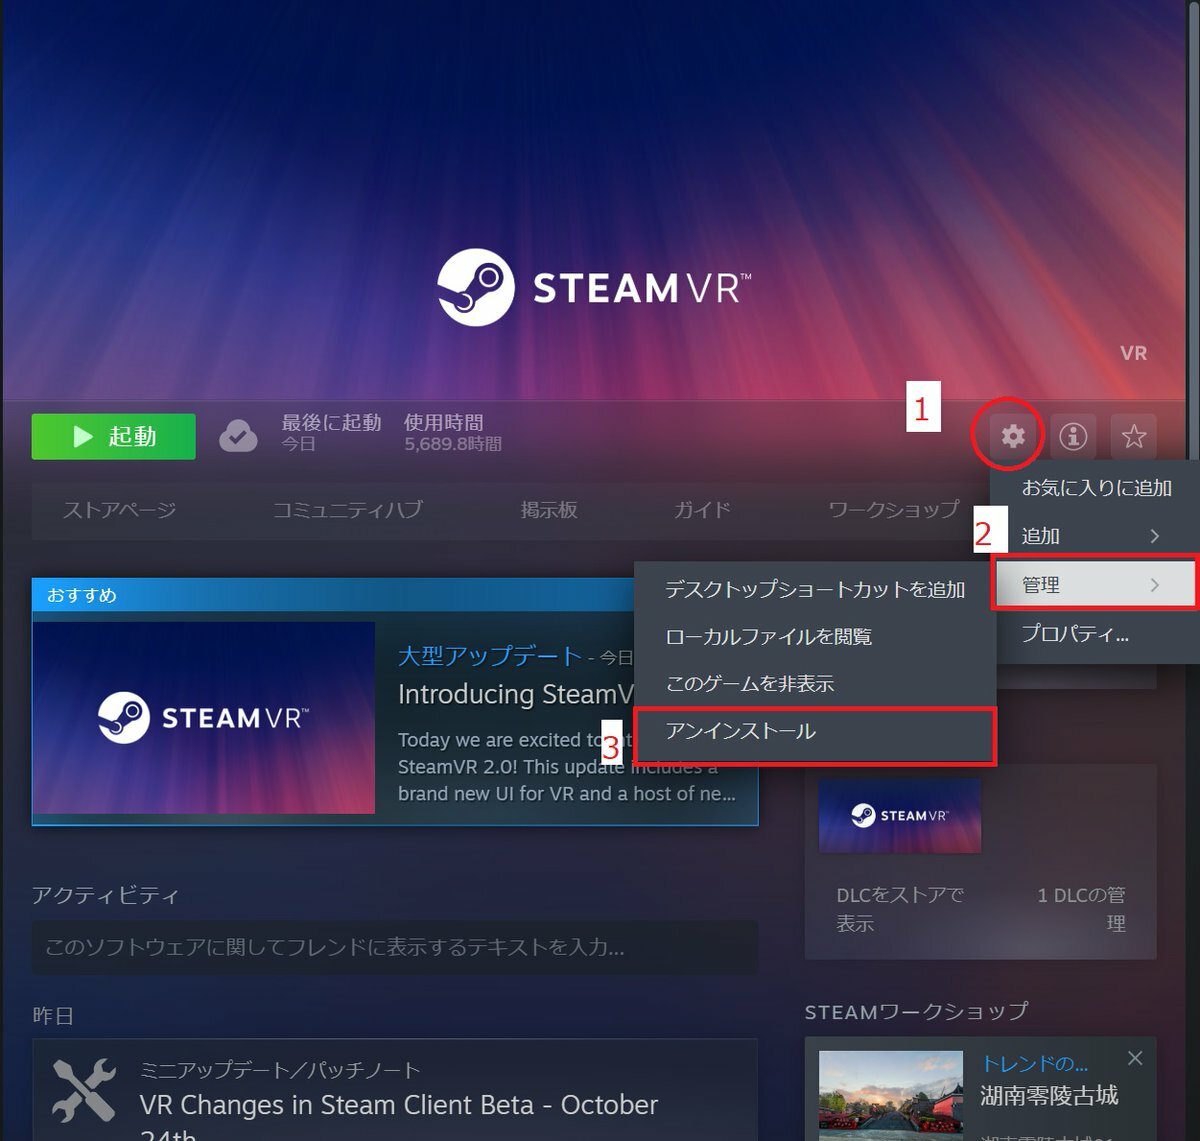Image resolution: width=1200 pixels, height=1141 pixels.
Task: Open the 湖南零陵古城 workshop thumbnail
Action: [891, 1095]
